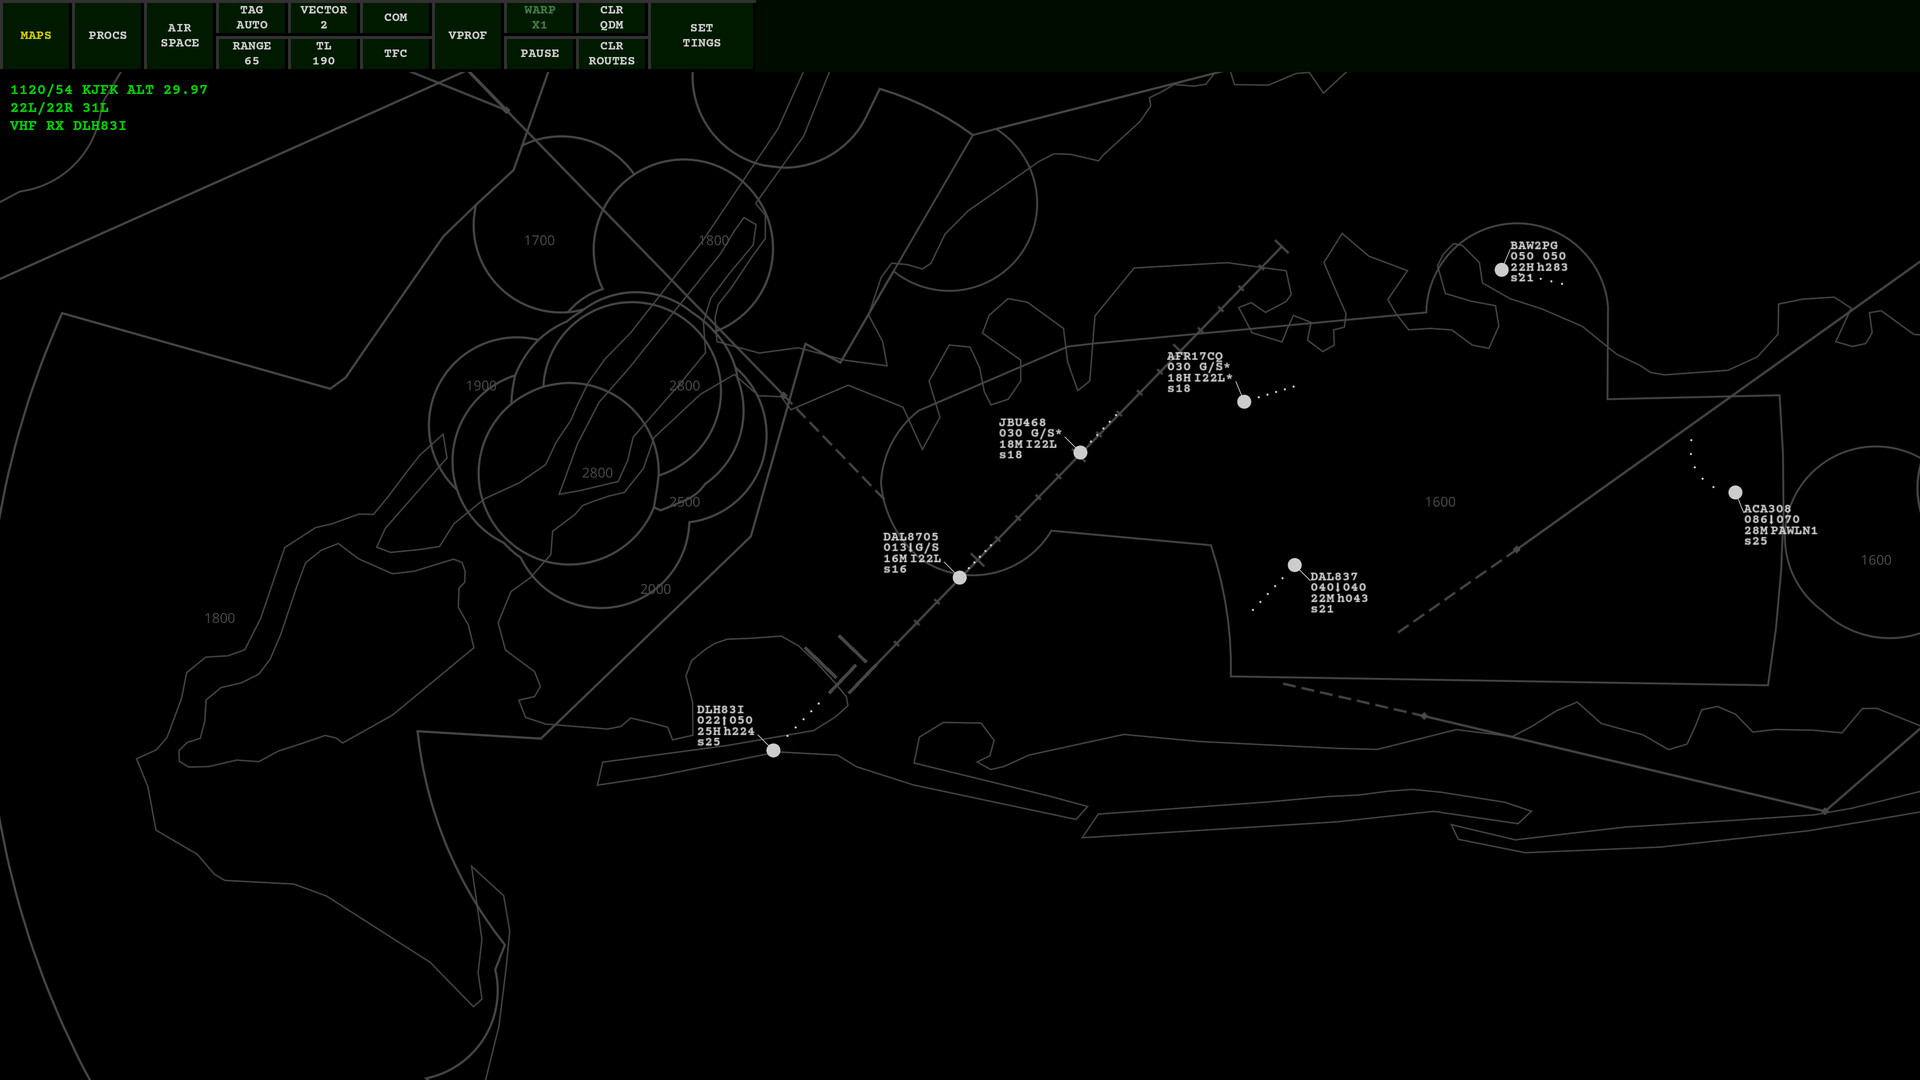Screen dimensions: 1920x1080
Task: Click the DAL837 callsign label
Action: pos(1334,577)
